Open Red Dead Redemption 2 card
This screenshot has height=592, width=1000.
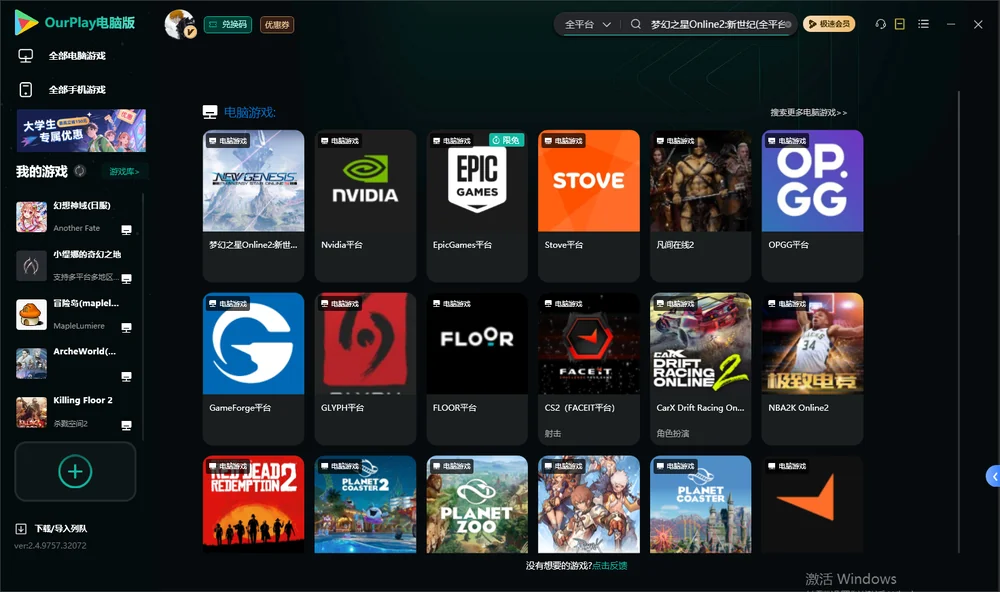(x=253, y=504)
